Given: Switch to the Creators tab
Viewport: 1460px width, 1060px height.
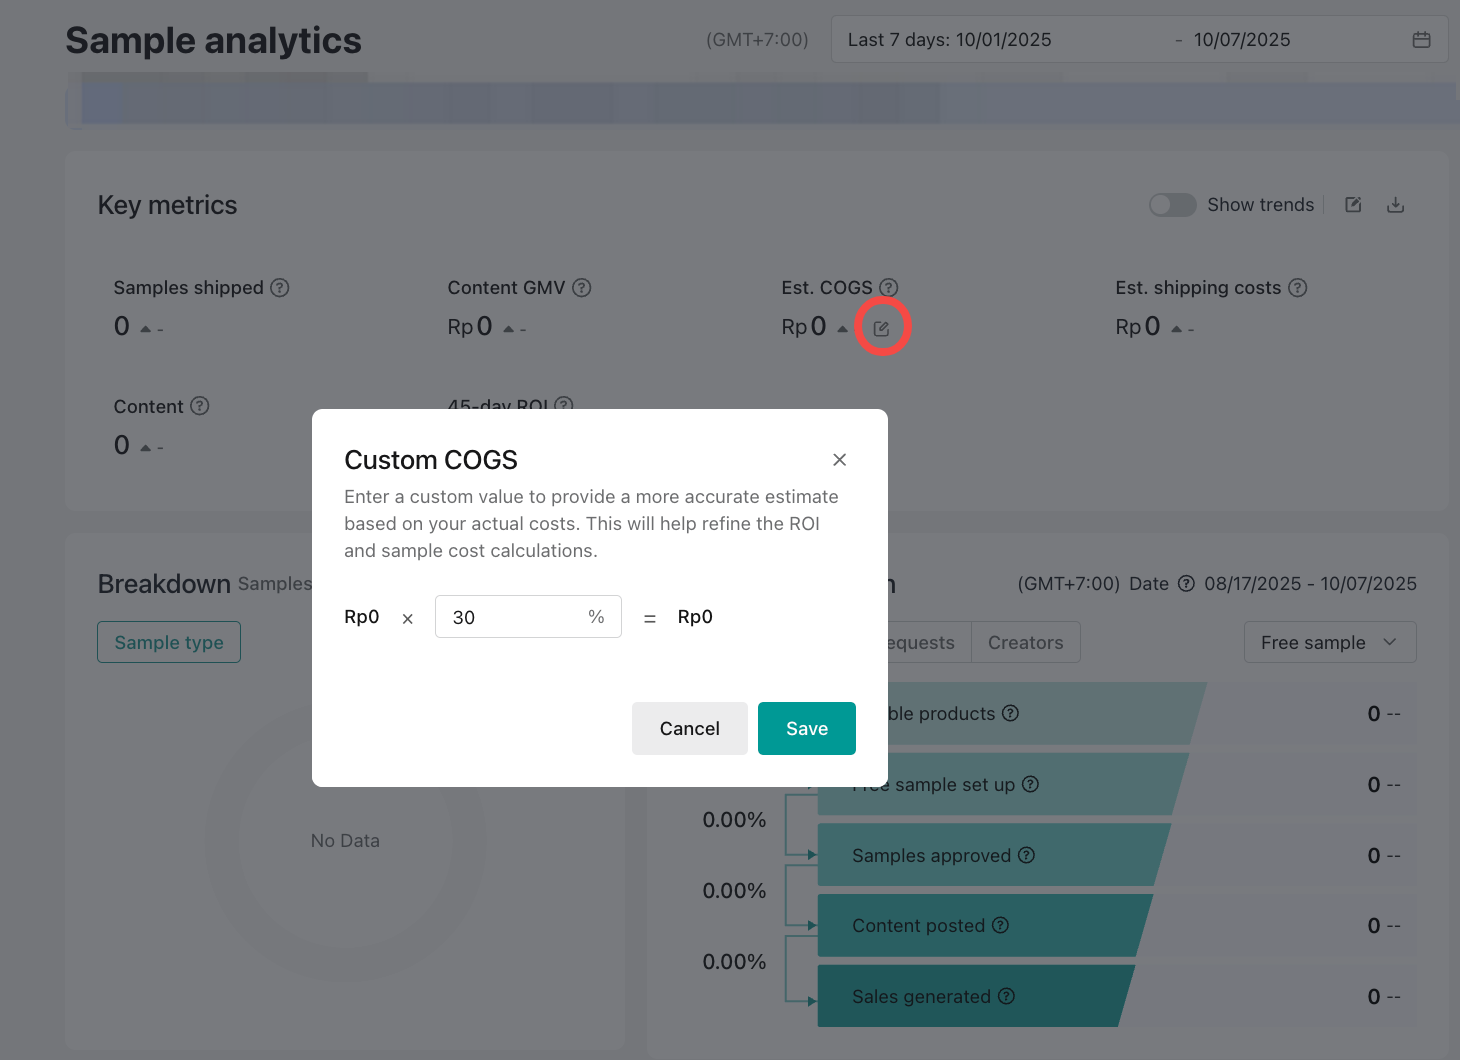Looking at the screenshot, I should point(1025,642).
